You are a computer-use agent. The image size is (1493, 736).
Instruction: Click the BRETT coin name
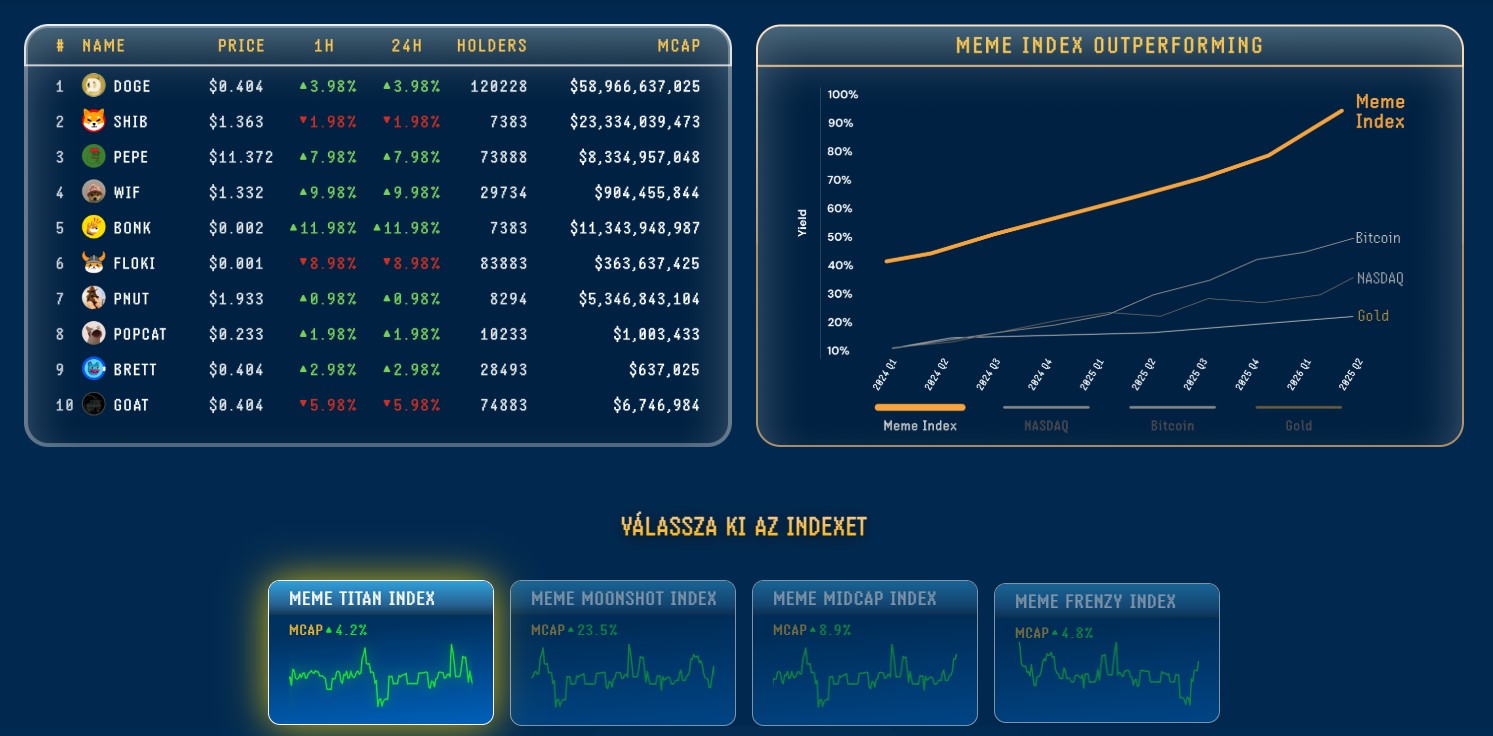(x=135, y=370)
